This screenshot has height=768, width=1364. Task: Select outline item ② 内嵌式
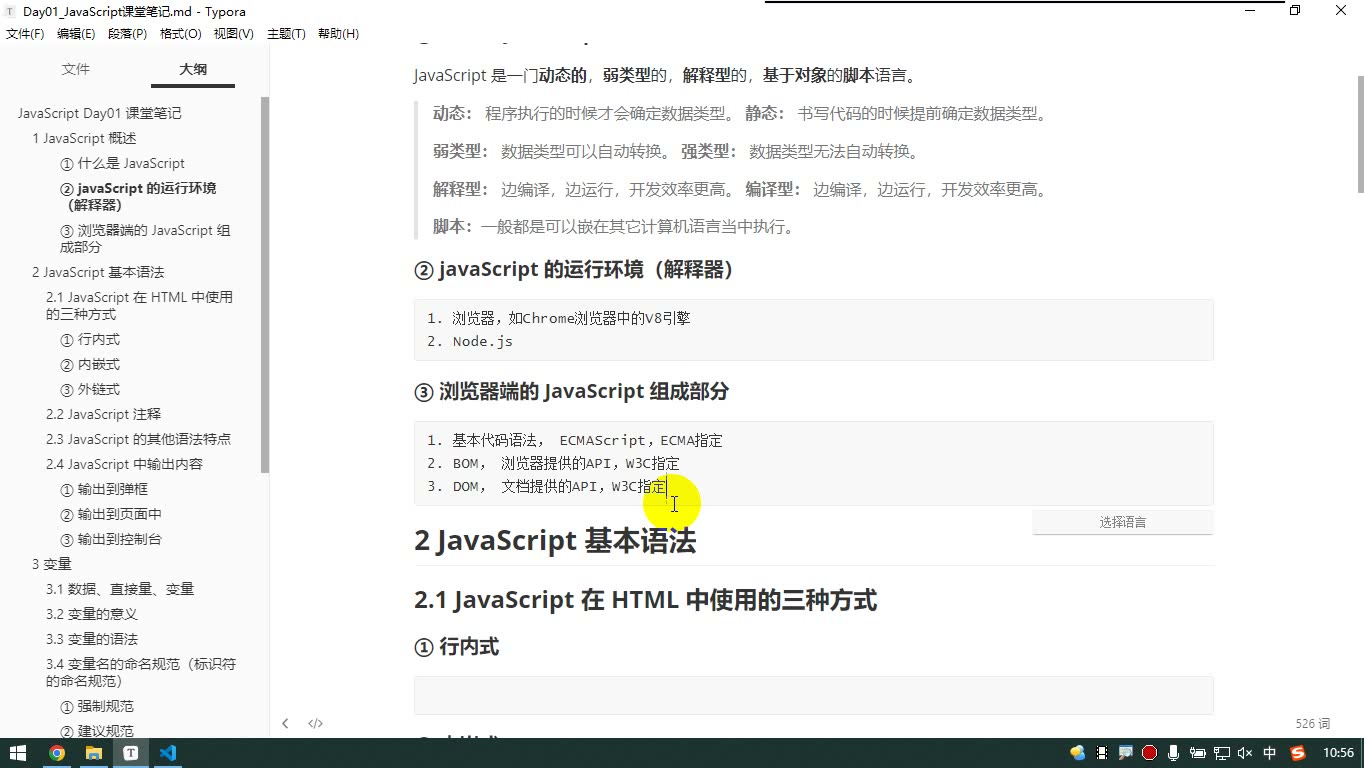90,364
